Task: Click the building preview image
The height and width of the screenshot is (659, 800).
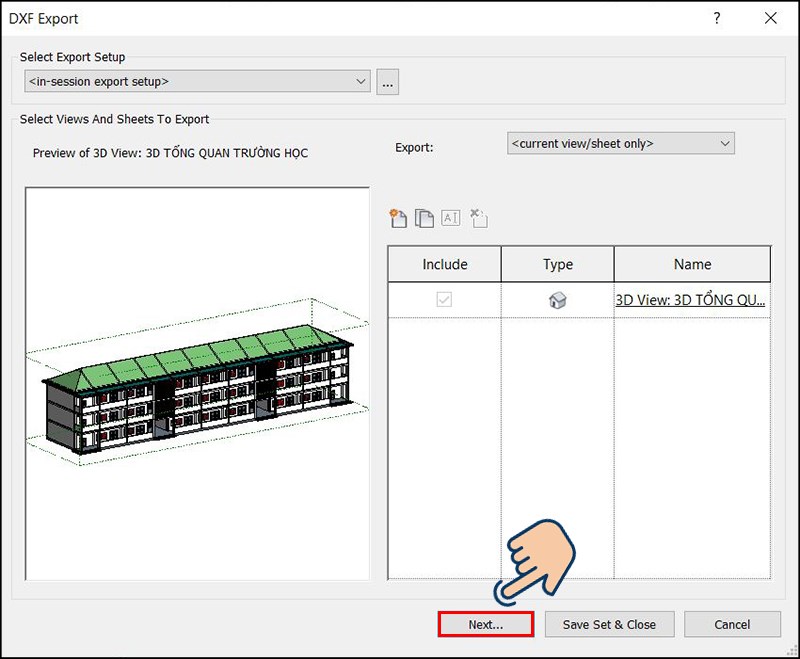Action: (x=197, y=384)
